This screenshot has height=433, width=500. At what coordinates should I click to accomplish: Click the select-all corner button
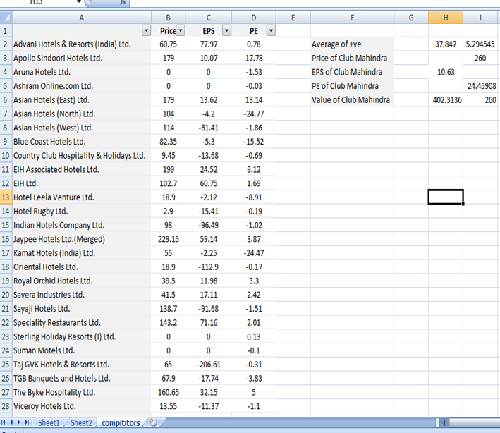tap(6, 17)
